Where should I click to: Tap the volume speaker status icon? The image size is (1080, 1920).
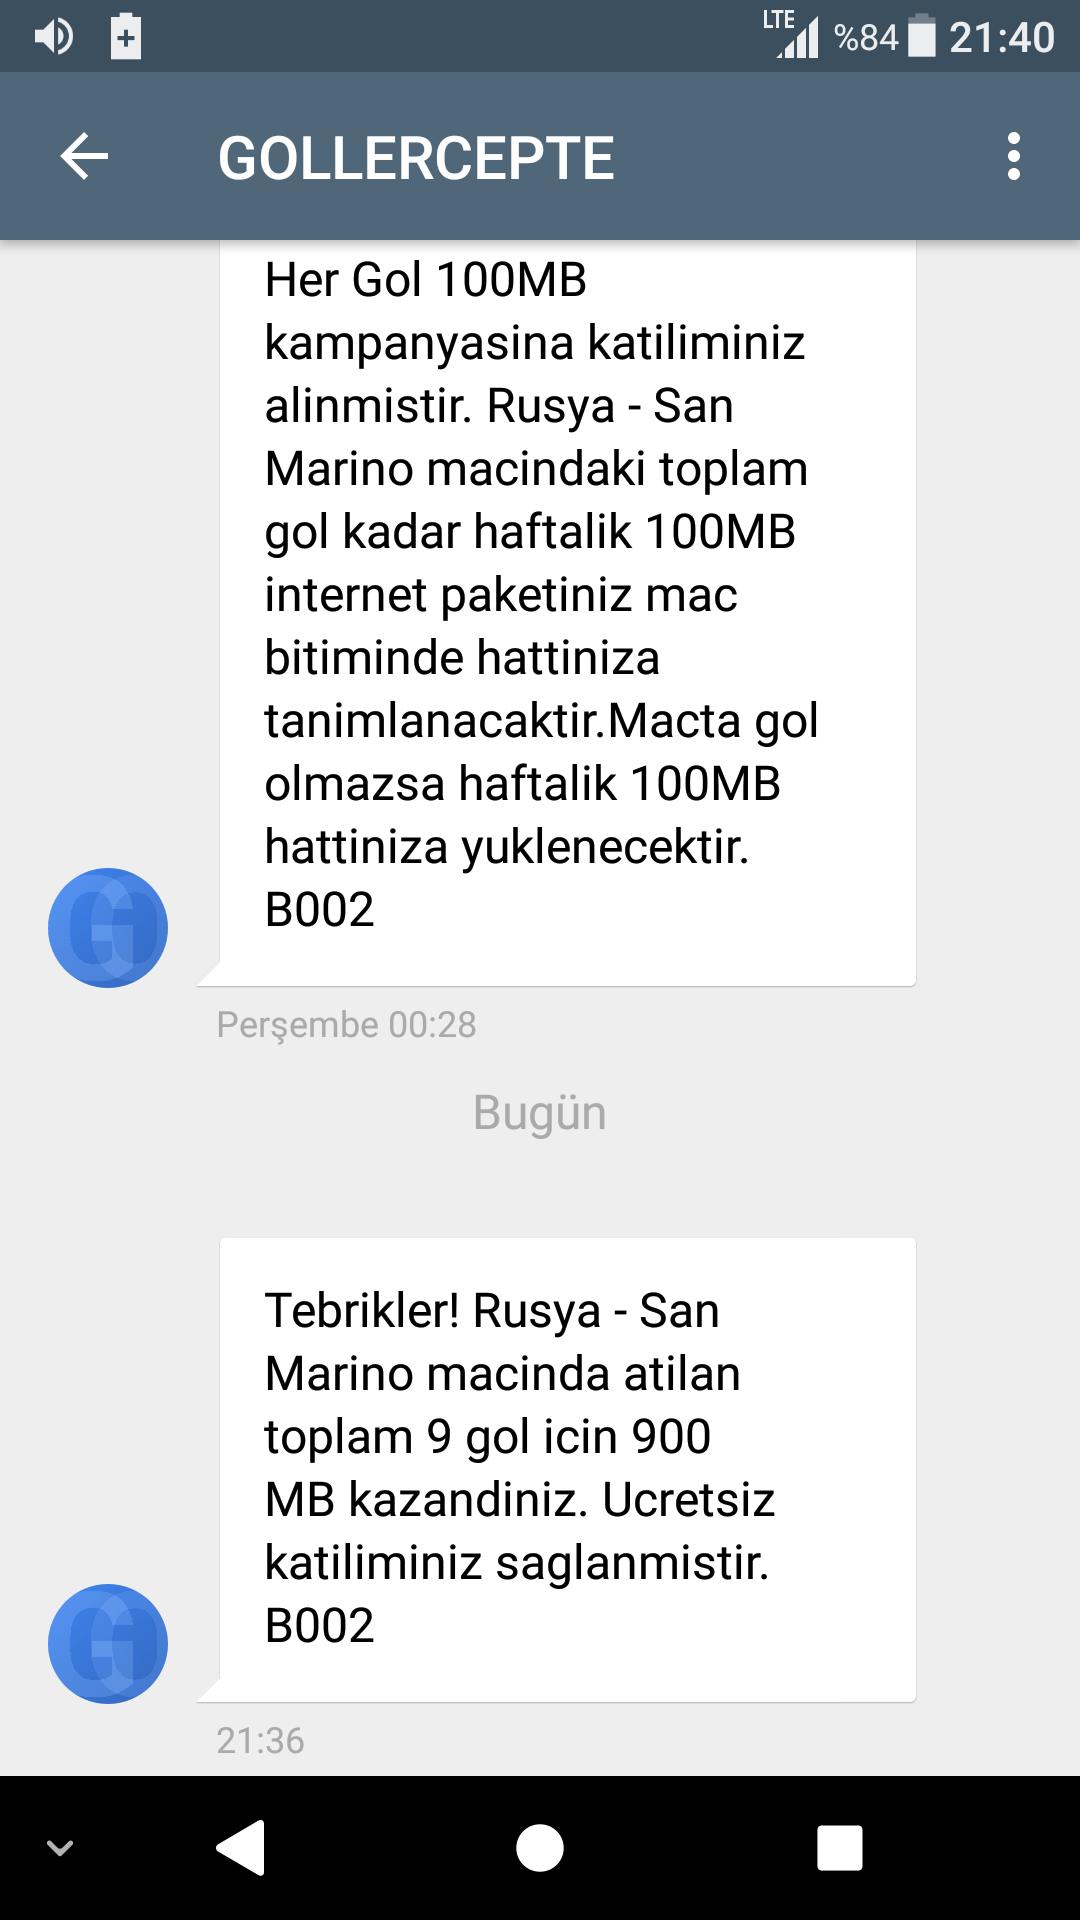click(54, 37)
